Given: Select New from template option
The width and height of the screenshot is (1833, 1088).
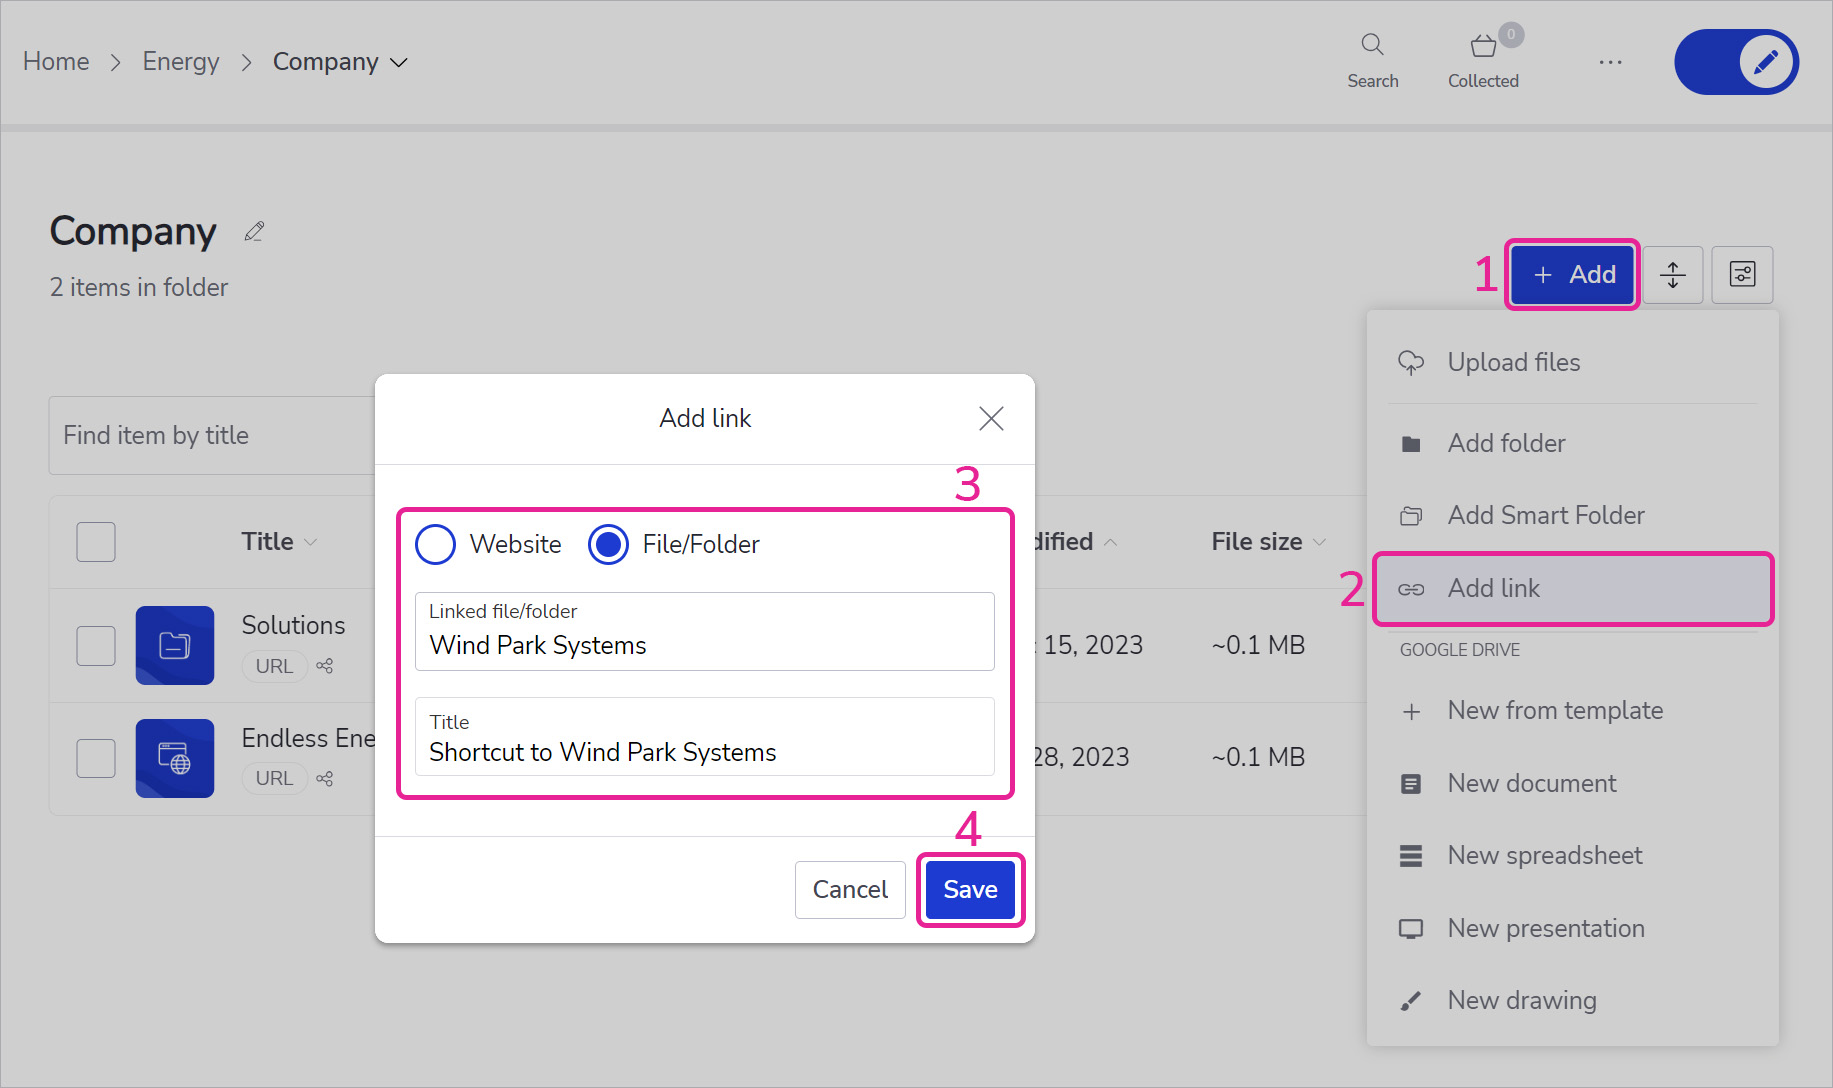Looking at the screenshot, I should [1572, 711].
